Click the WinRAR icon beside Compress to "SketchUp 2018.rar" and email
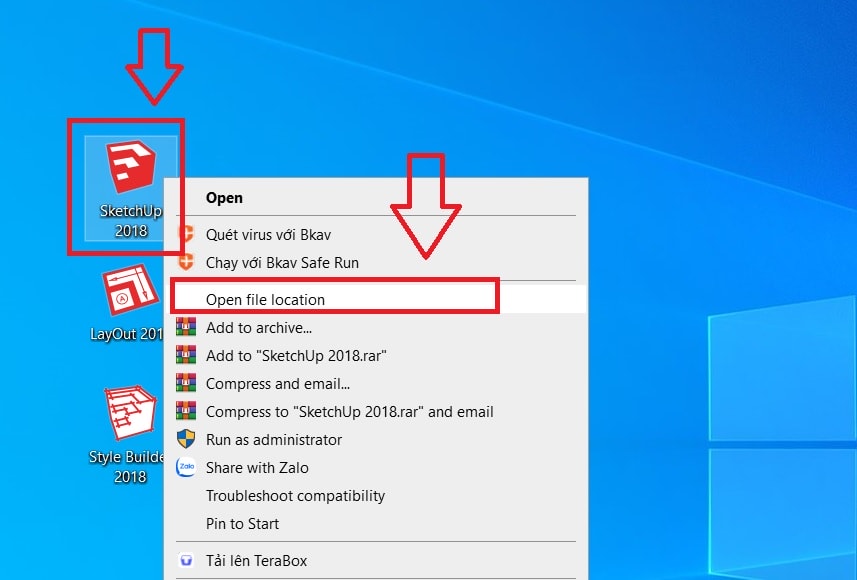The height and width of the screenshot is (580, 857). click(x=186, y=411)
